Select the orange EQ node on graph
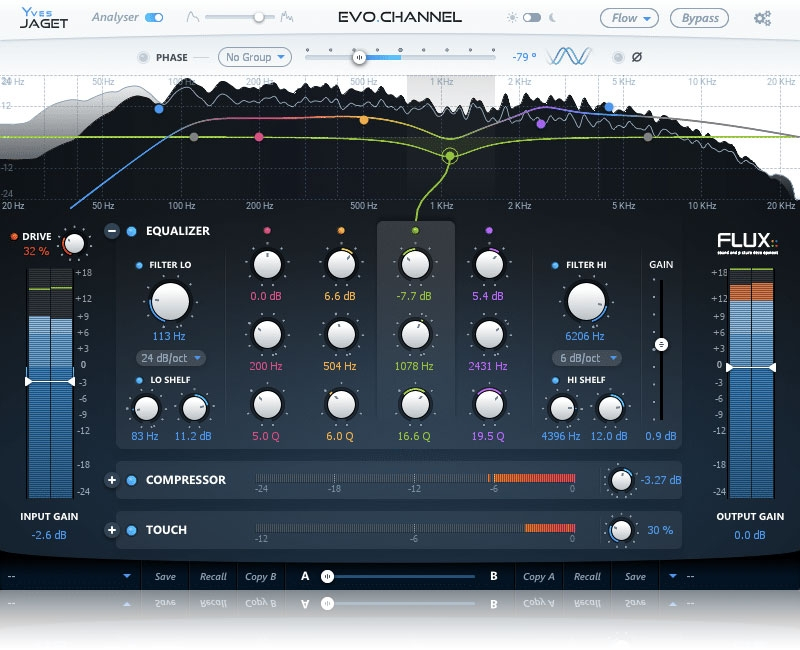The height and width of the screenshot is (650, 800). tap(364, 120)
